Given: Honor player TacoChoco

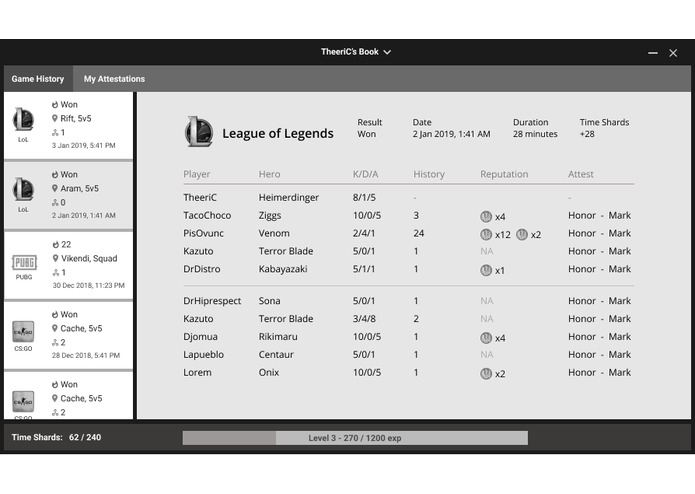Looking at the screenshot, I should point(582,215).
